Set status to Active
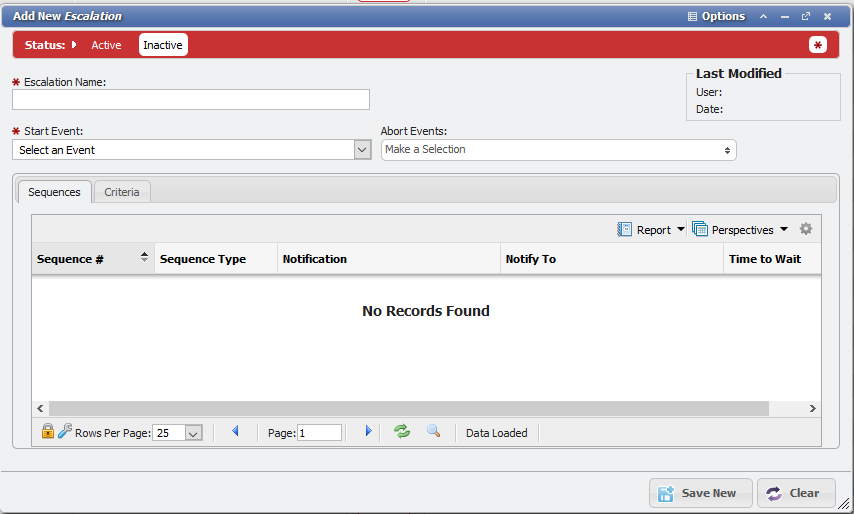854x514 pixels. (x=106, y=45)
